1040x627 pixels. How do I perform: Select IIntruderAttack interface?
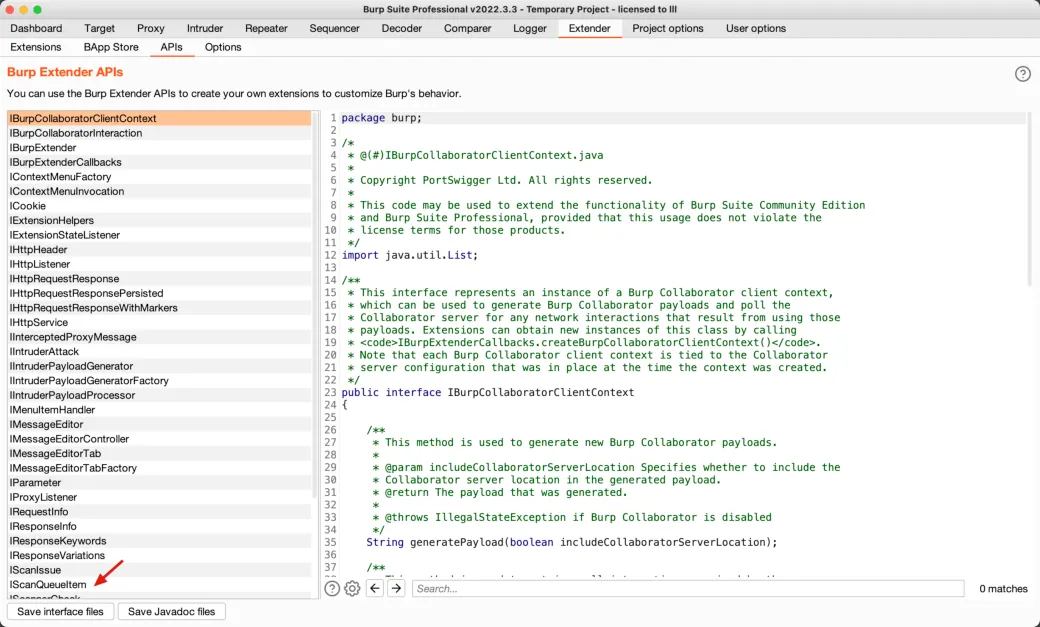159,352
